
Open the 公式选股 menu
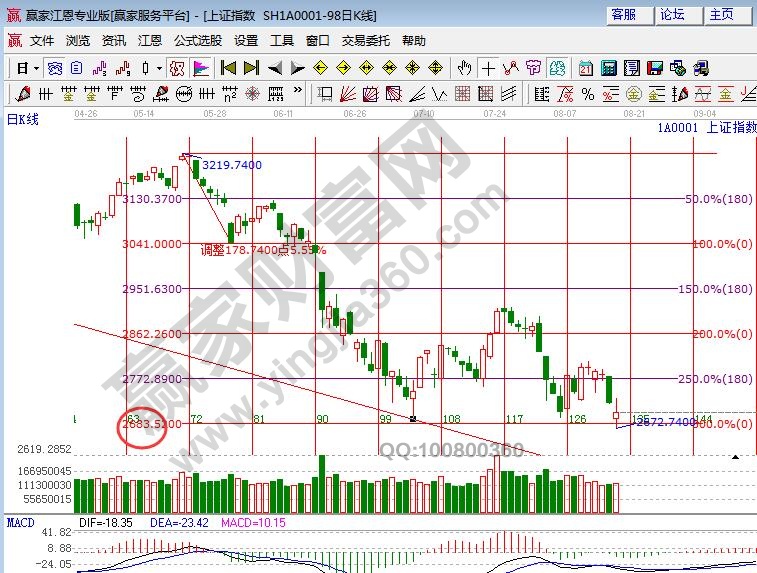point(198,41)
